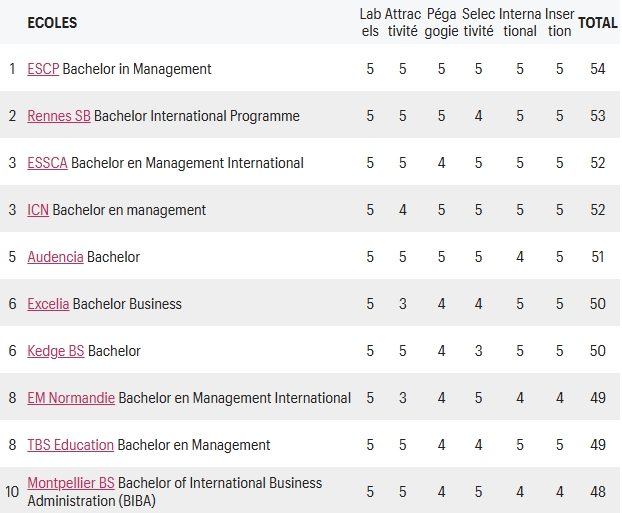Follow the EM Normandie link
Screen dimensions: 622x513
[x=71, y=398]
